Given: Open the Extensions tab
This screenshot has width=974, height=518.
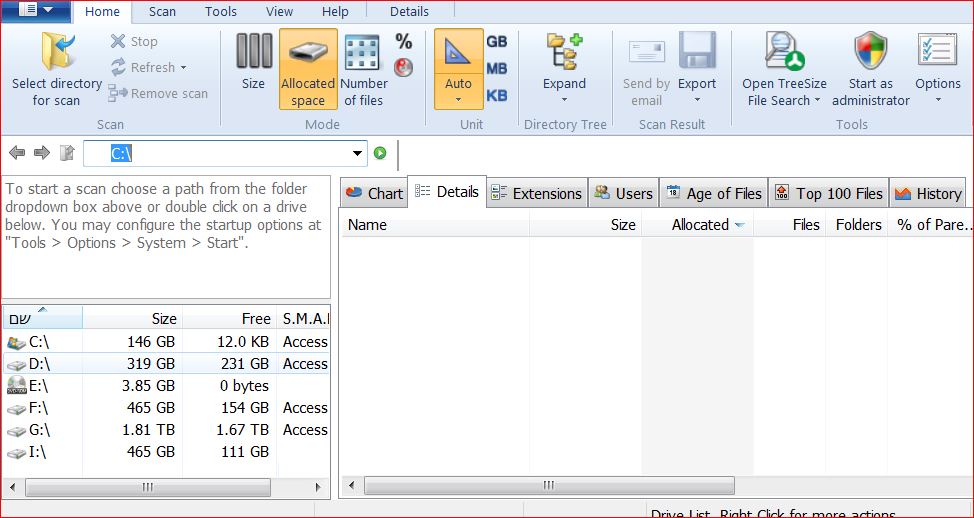Looking at the screenshot, I should coord(537,194).
